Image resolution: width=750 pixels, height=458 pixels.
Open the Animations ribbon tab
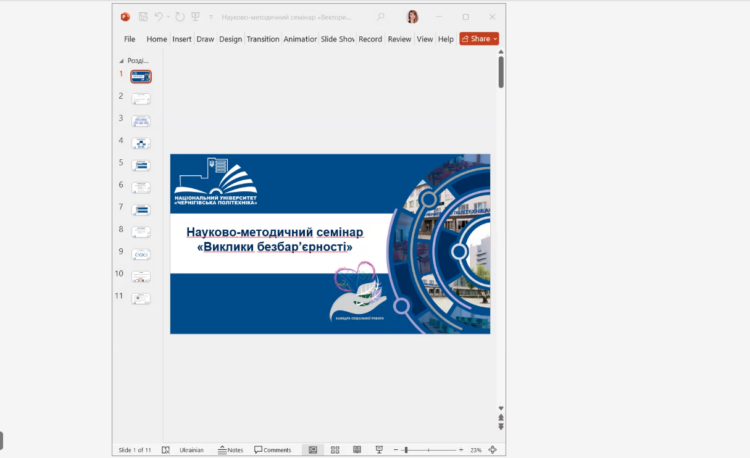[x=300, y=39]
